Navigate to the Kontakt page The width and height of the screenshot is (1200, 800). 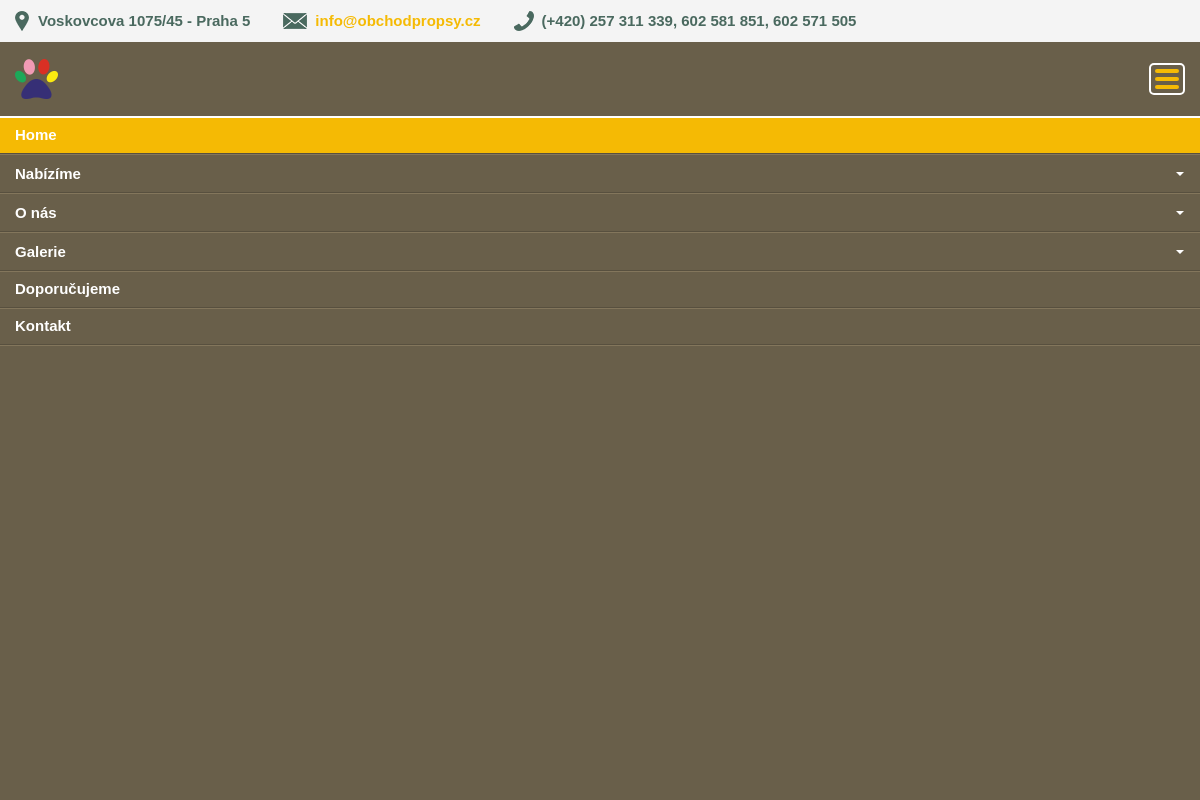point(43,326)
